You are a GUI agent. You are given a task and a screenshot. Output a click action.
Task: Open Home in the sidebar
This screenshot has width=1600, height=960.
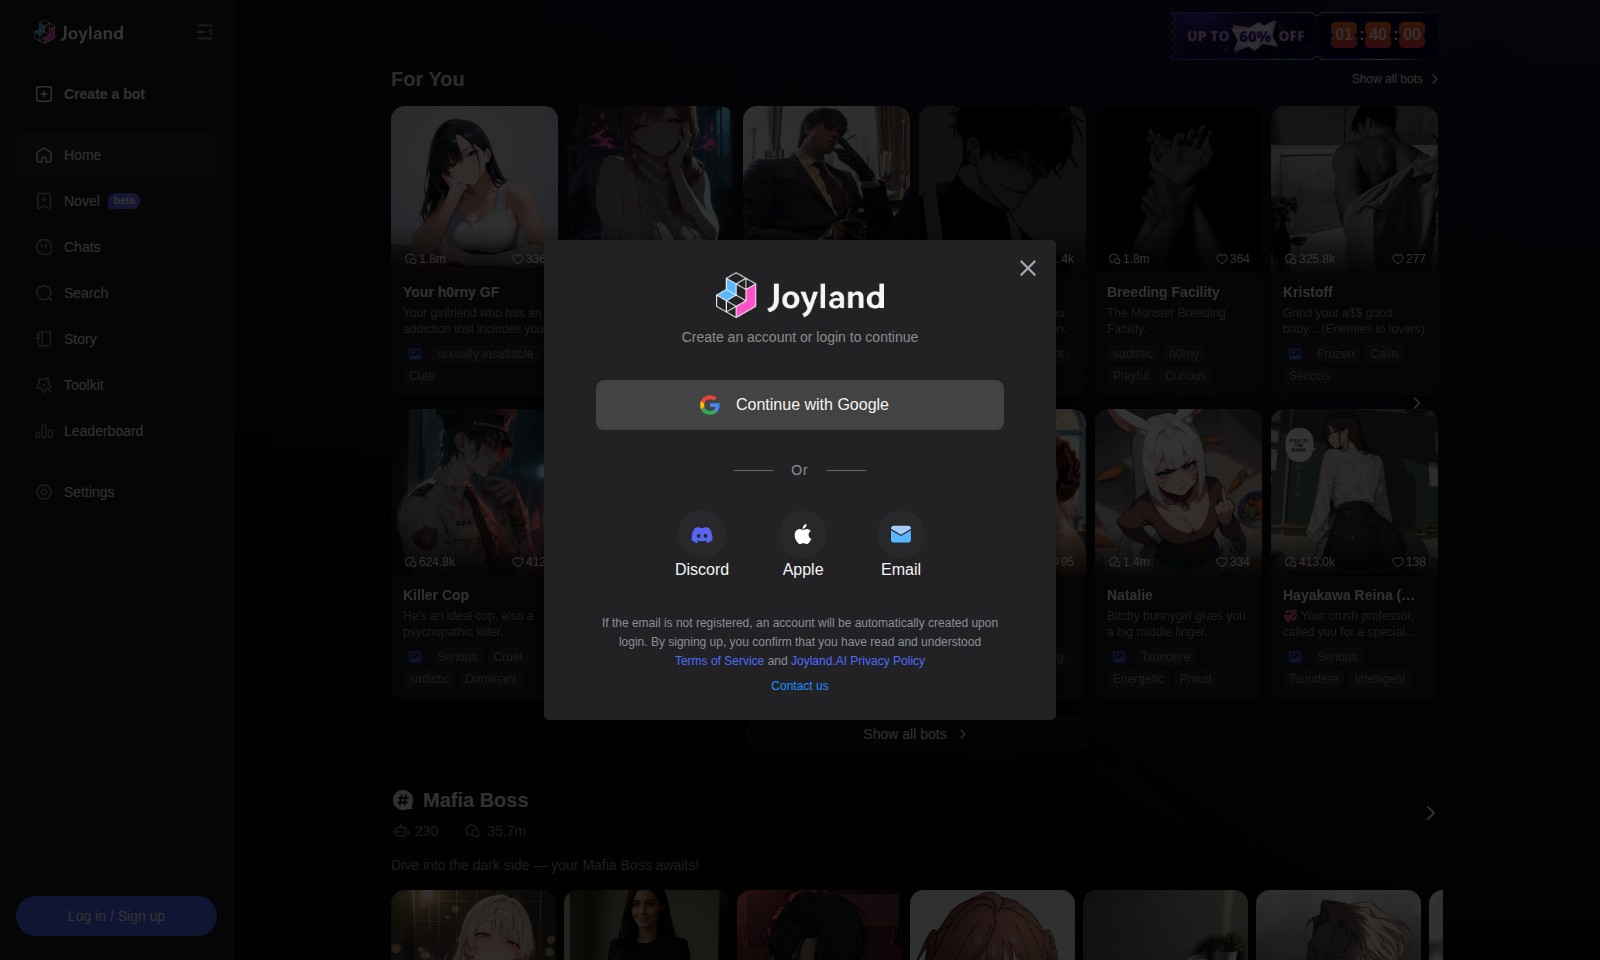click(x=117, y=155)
